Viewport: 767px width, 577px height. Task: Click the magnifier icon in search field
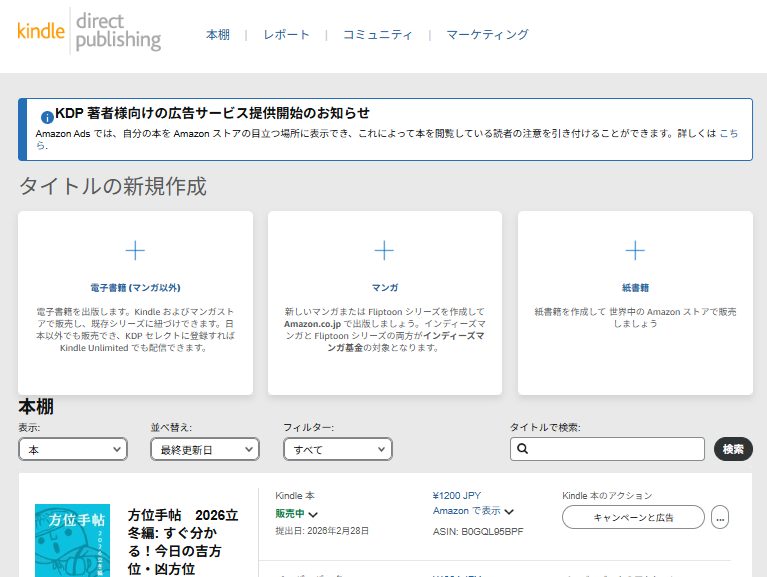click(x=522, y=450)
